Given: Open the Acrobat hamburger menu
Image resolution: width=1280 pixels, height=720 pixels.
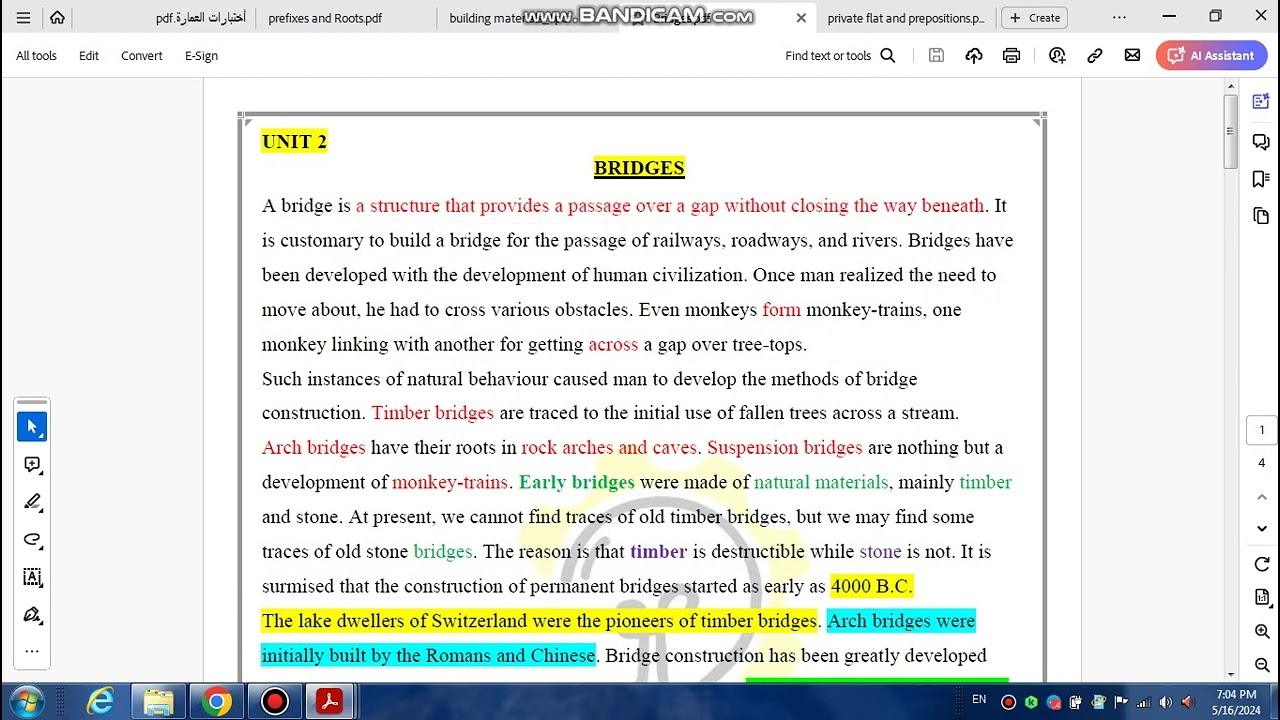Looking at the screenshot, I should 23,18.
